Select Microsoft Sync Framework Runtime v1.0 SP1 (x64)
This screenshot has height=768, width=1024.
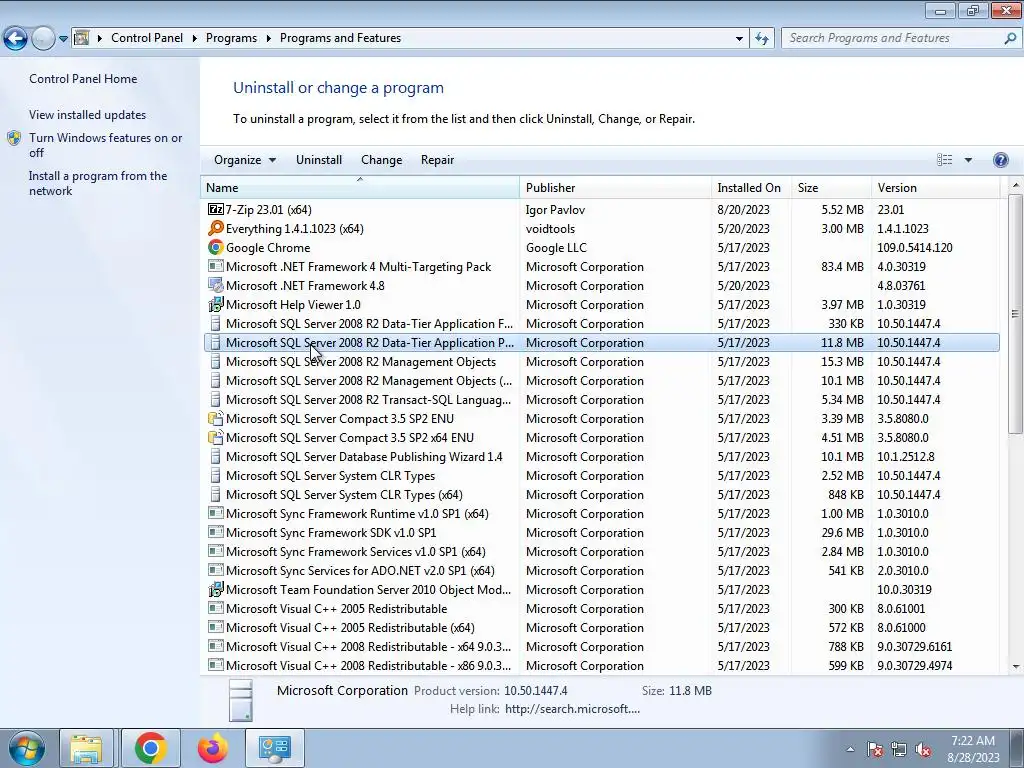pyautogui.click(x=601, y=514)
